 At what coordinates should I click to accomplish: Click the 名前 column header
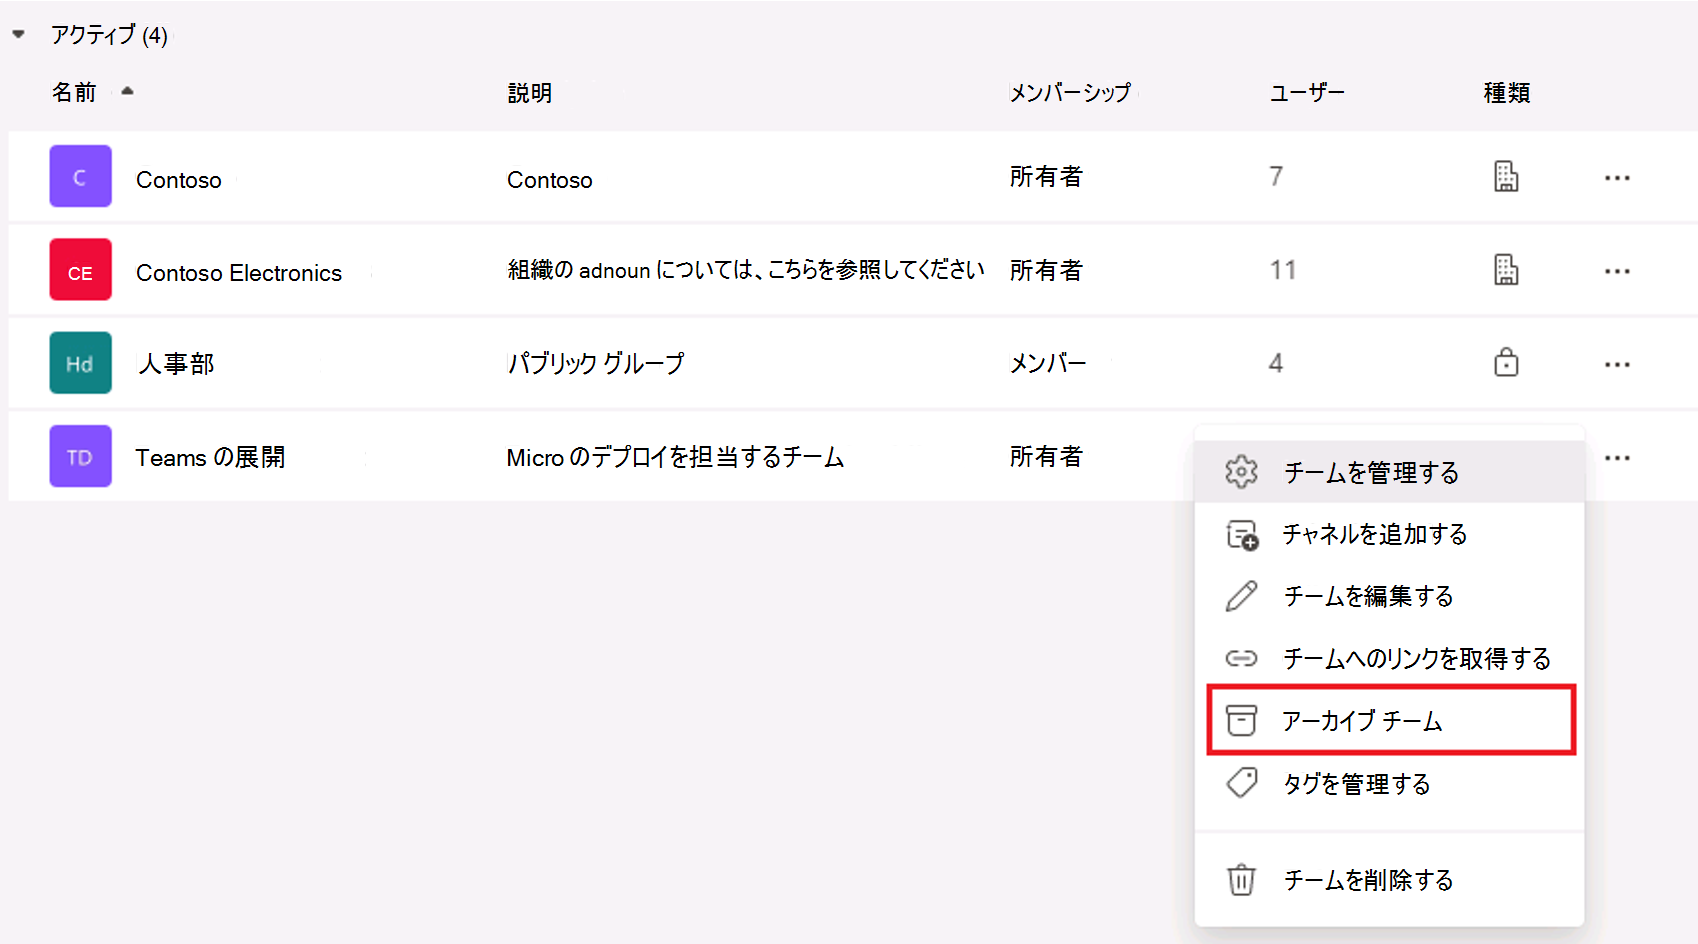coord(74,92)
